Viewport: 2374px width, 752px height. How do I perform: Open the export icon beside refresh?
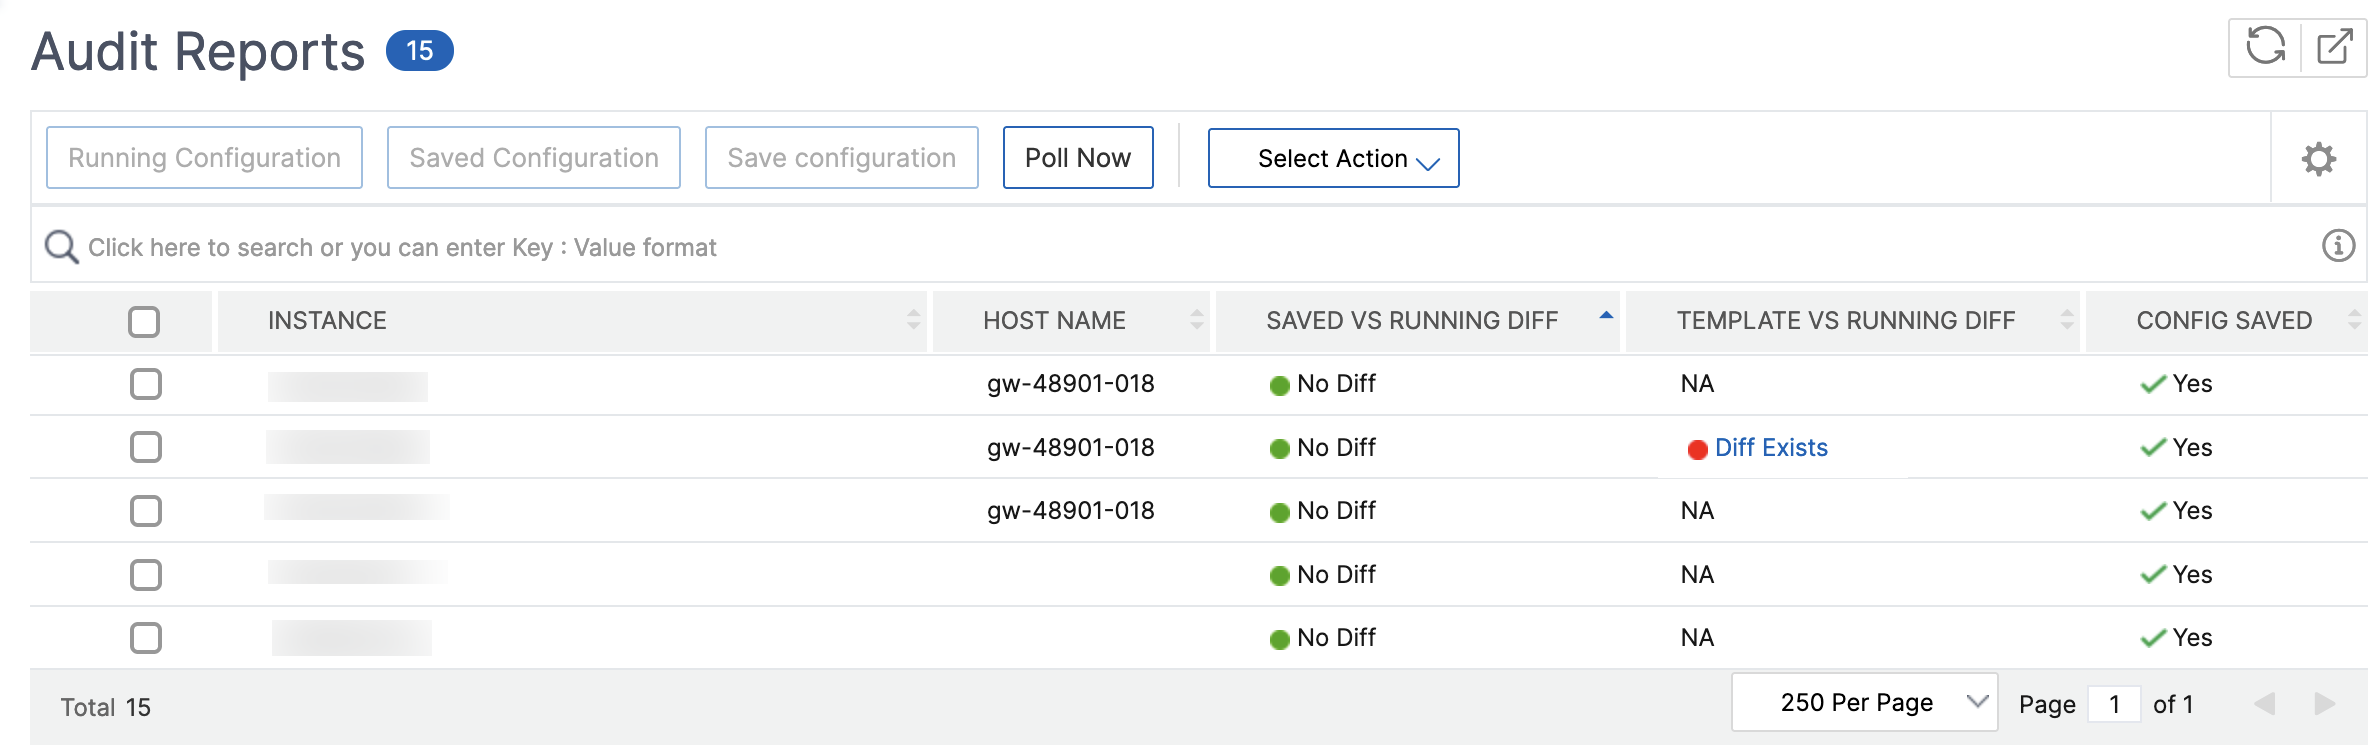[x=2335, y=47]
